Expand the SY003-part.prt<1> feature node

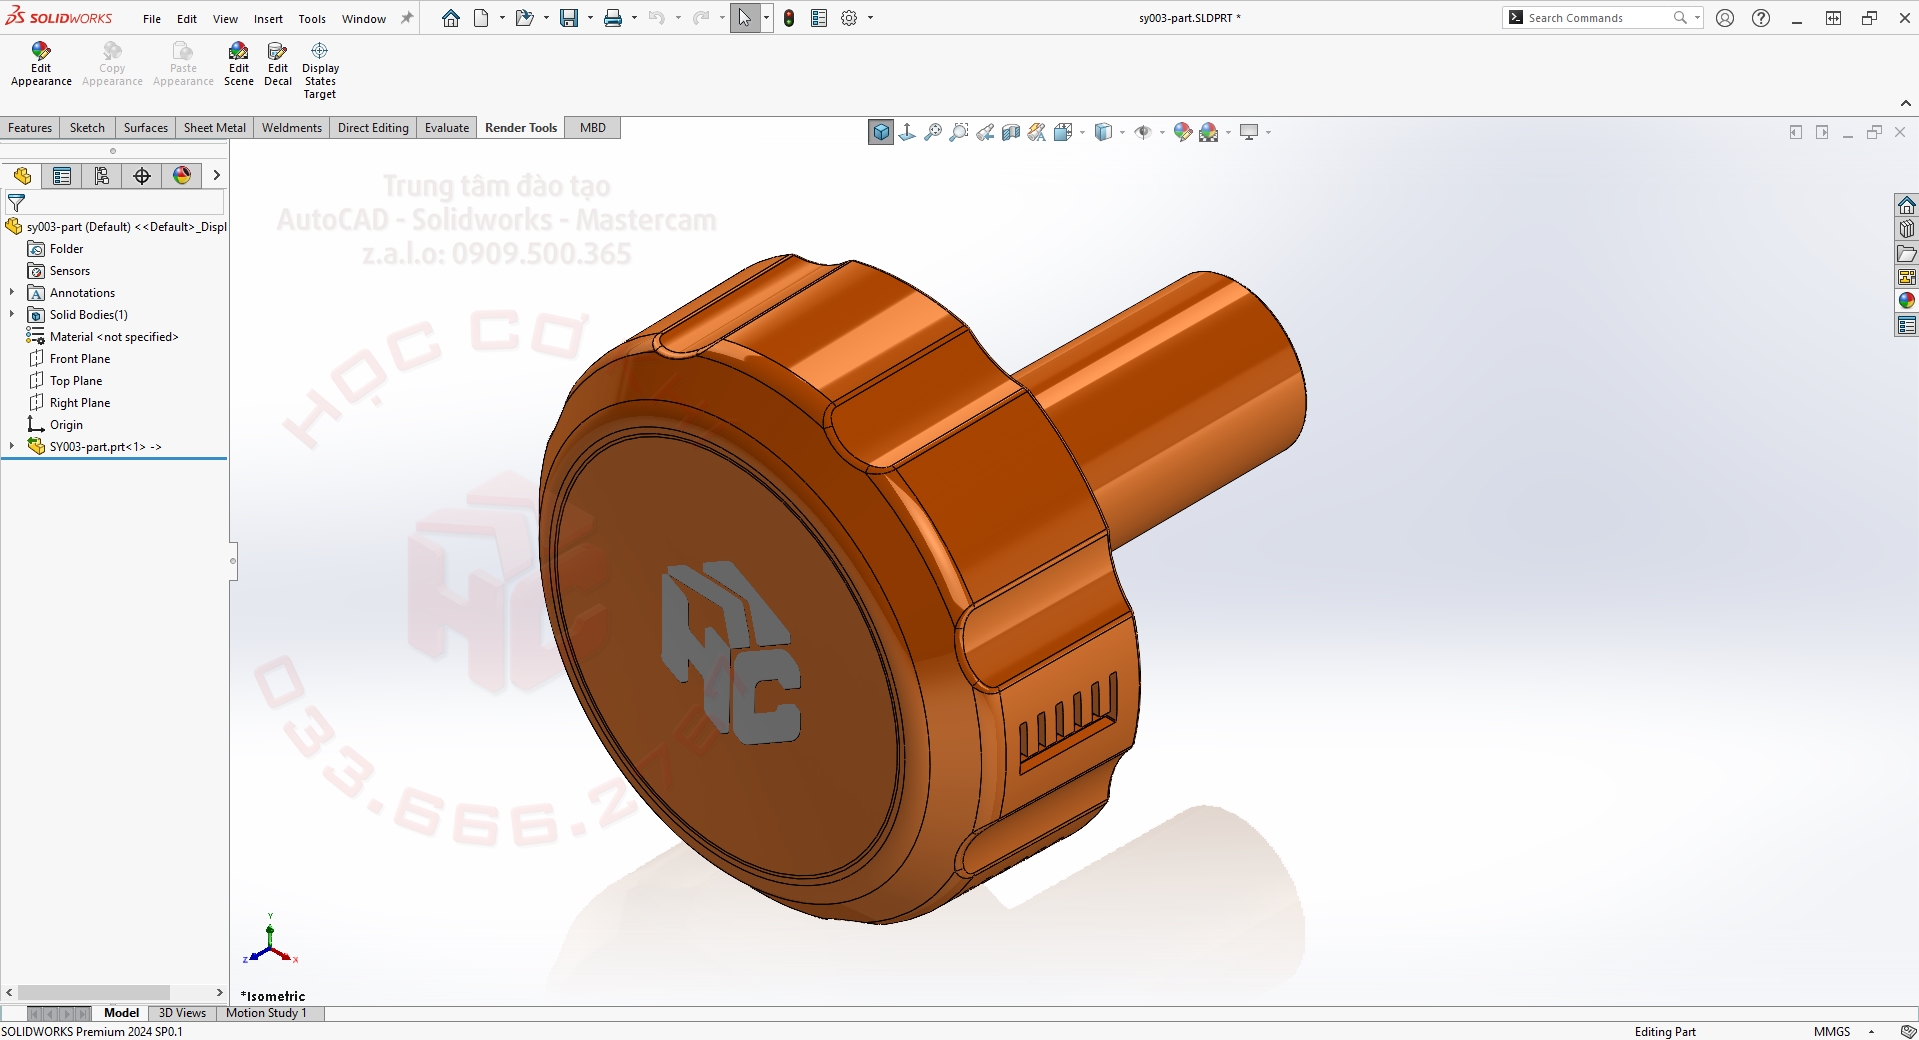click(x=12, y=447)
